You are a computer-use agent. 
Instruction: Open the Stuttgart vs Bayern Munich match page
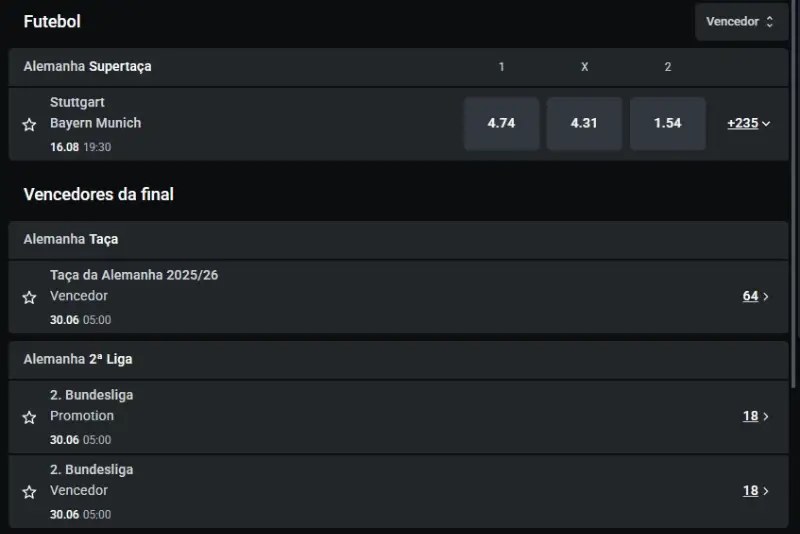[95, 113]
